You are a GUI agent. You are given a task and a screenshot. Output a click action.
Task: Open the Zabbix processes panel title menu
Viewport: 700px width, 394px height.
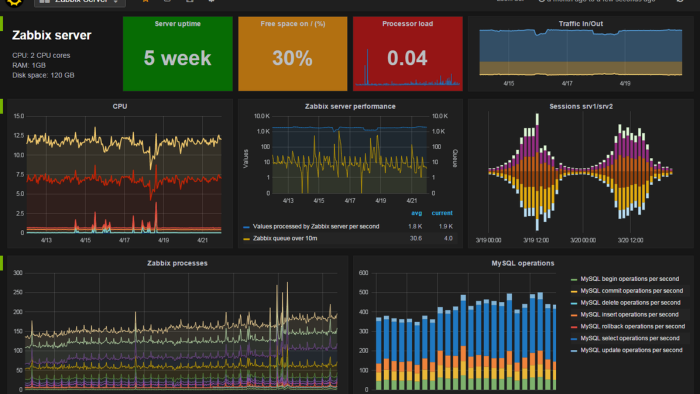(x=177, y=263)
